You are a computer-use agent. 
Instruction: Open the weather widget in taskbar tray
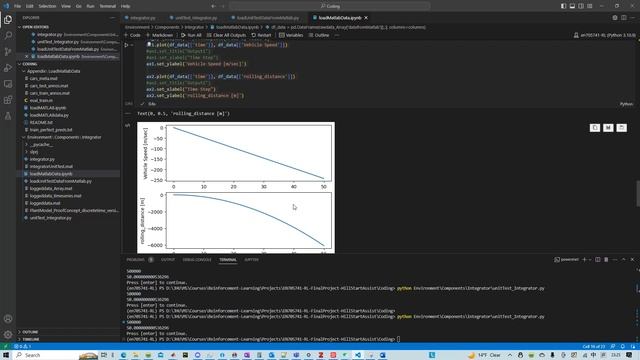(484, 355)
